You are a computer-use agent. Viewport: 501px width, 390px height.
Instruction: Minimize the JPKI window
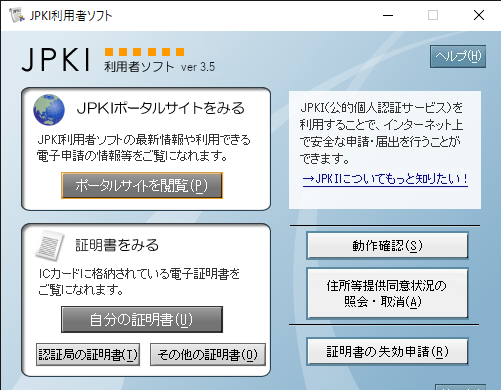coord(388,15)
